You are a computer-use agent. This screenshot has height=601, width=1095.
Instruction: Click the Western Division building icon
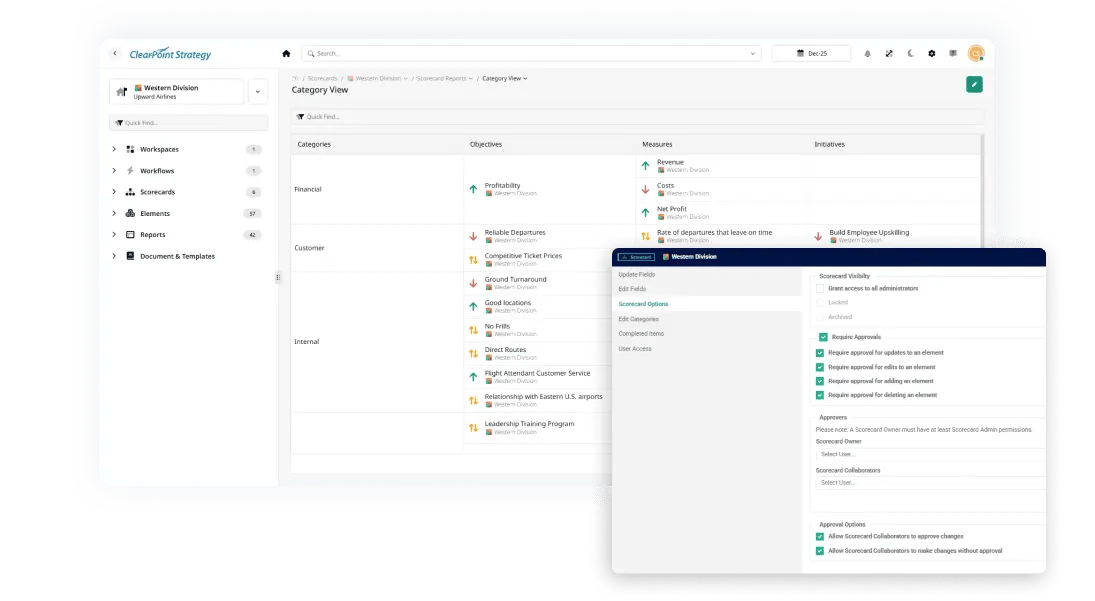pos(122,91)
